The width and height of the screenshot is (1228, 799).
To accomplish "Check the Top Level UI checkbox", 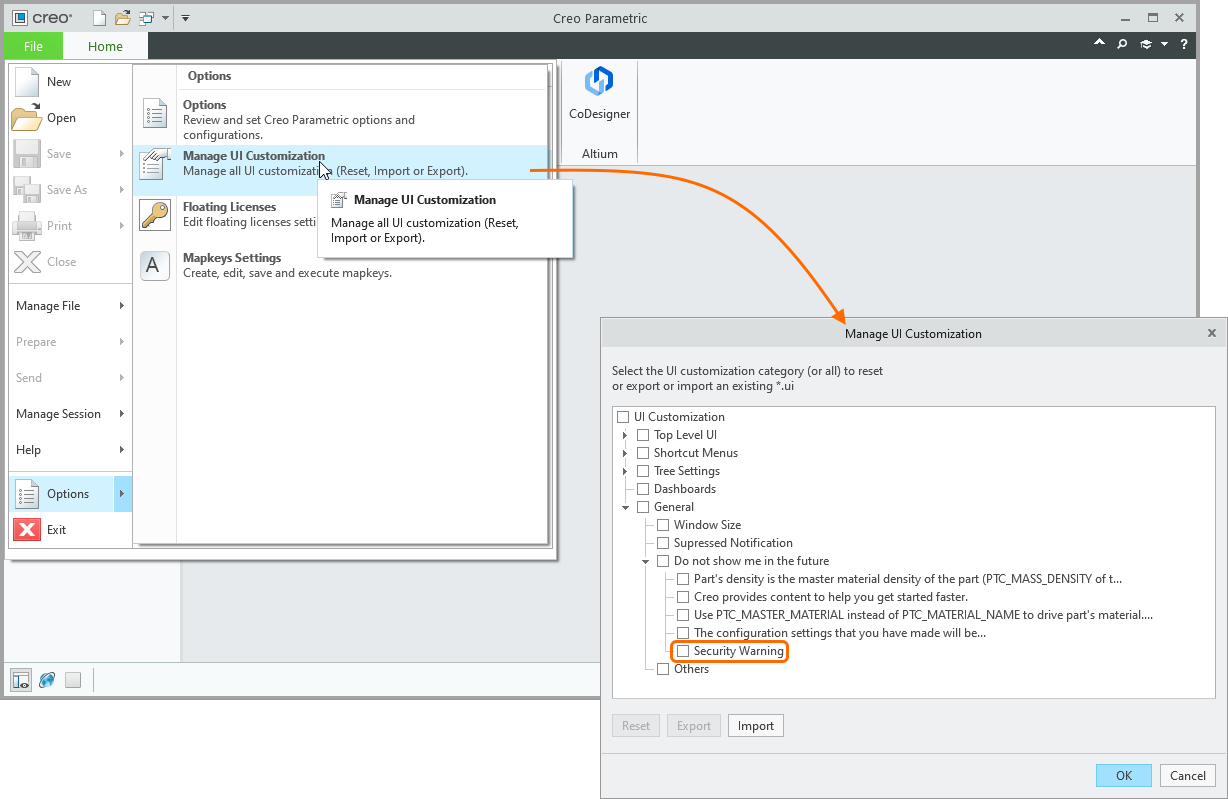I will coord(643,435).
